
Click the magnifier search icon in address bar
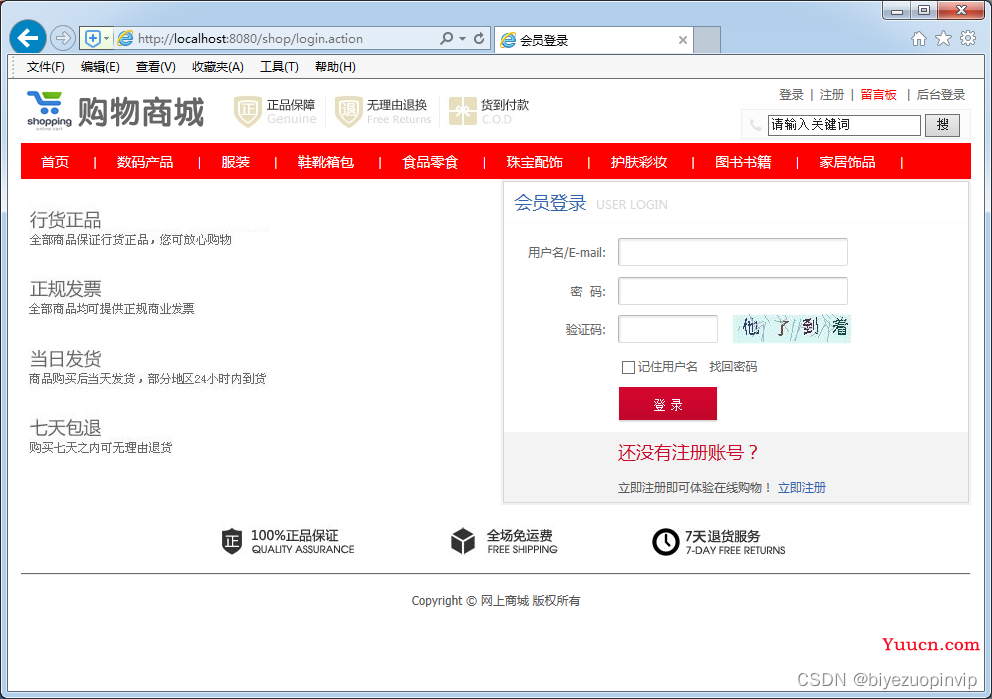pyautogui.click(x=447, y=39)
